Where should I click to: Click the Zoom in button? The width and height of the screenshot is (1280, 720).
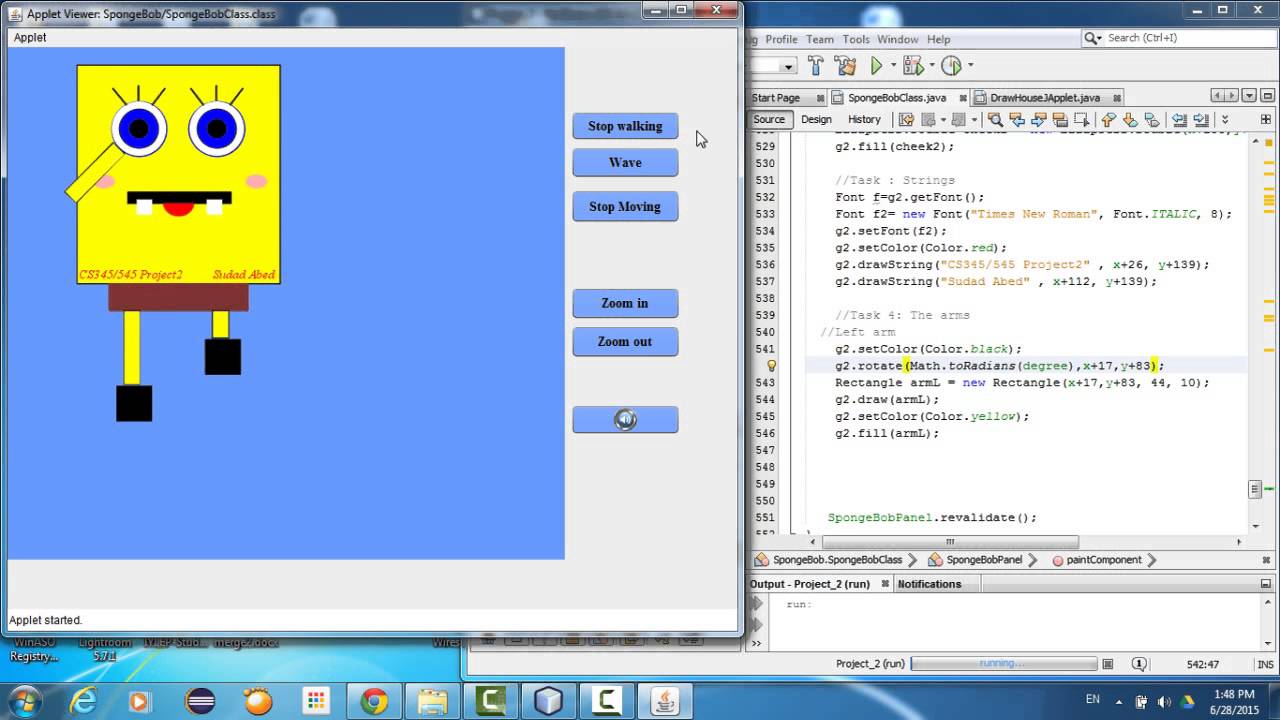(x=625, y=303)
